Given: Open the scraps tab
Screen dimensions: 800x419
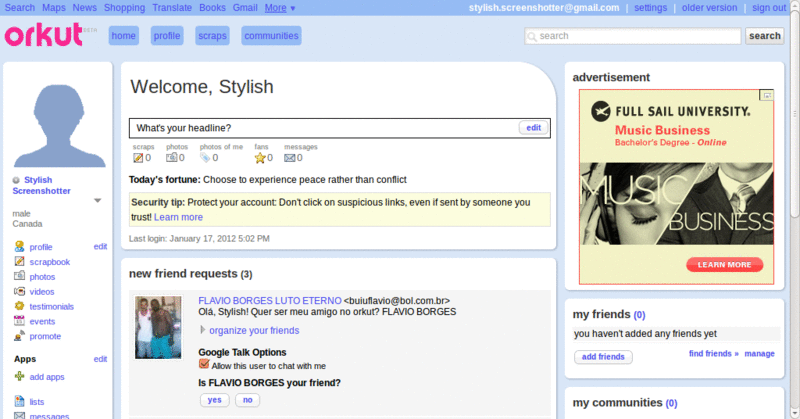Looking at the screenshot, I should point(212,36).
